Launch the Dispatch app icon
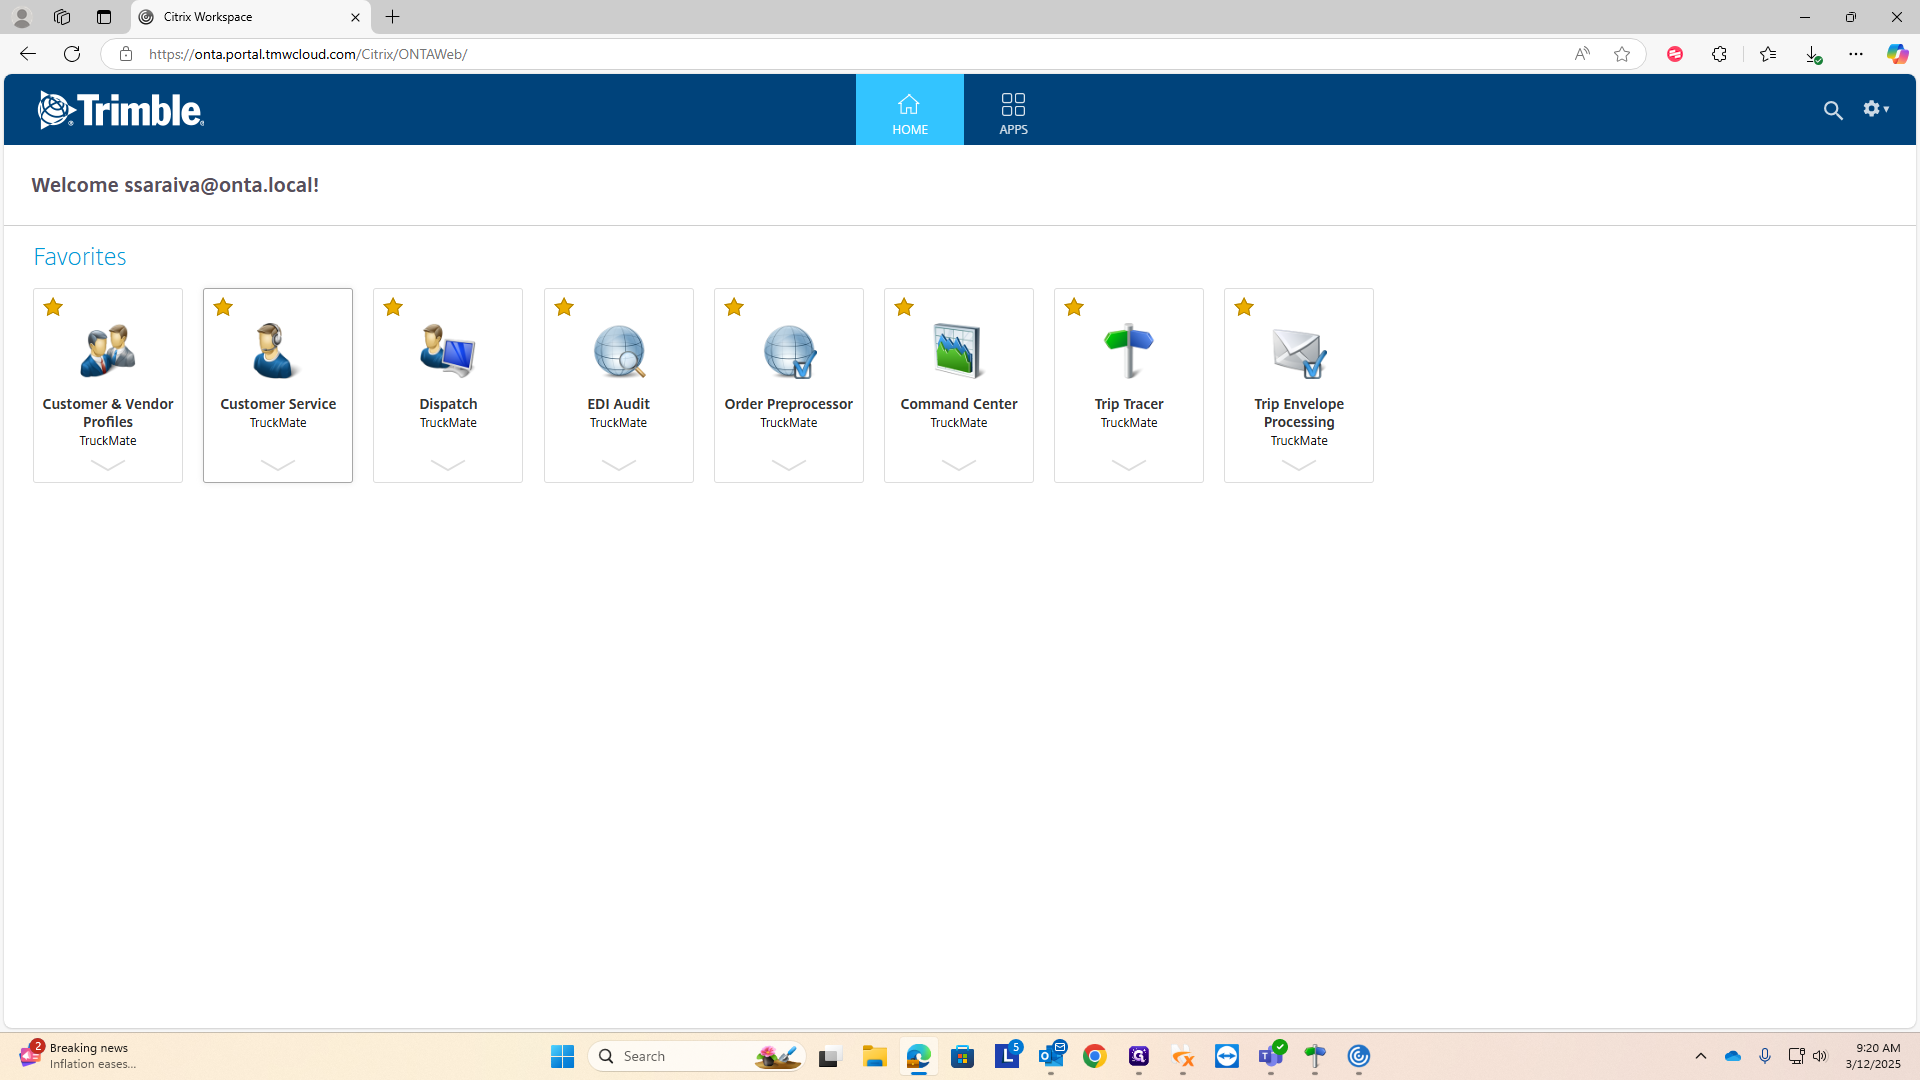Image resolution: width=1920 pixels, height=1080 pixels. pos(447,351)
